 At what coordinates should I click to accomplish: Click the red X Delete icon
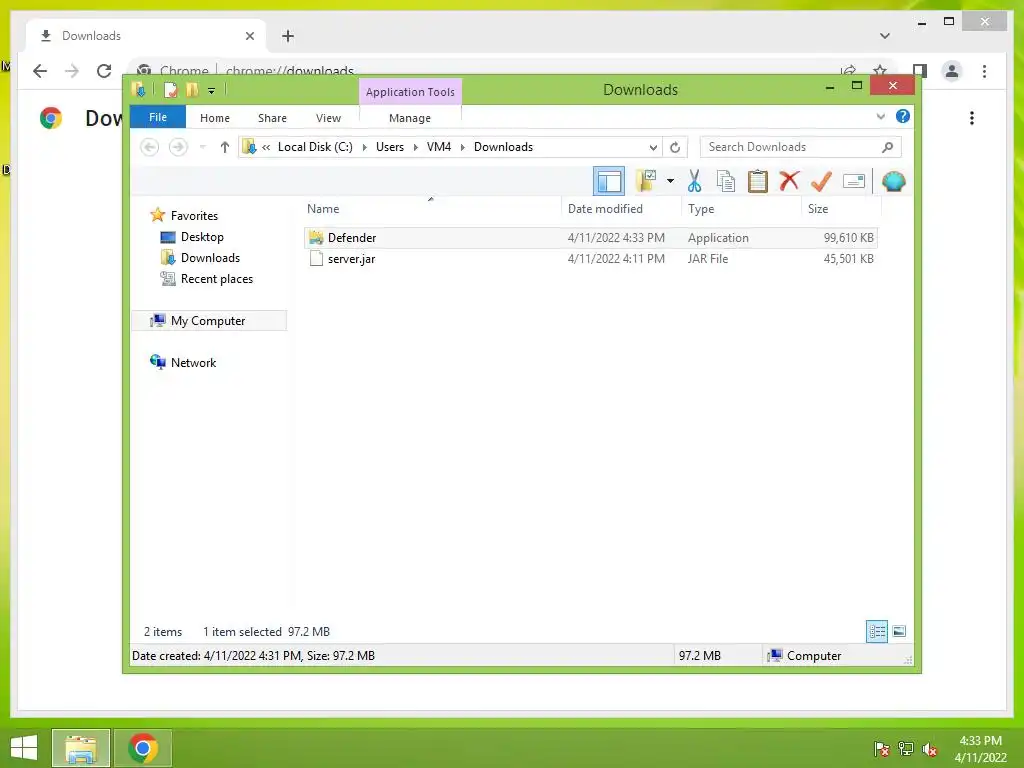[790, 180]
